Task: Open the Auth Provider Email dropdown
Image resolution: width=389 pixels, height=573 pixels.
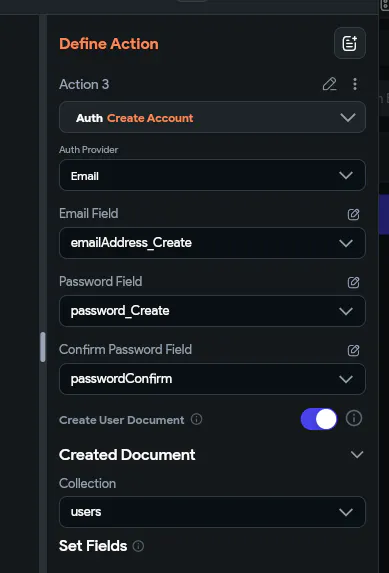Action: click(x=212, y=175)
